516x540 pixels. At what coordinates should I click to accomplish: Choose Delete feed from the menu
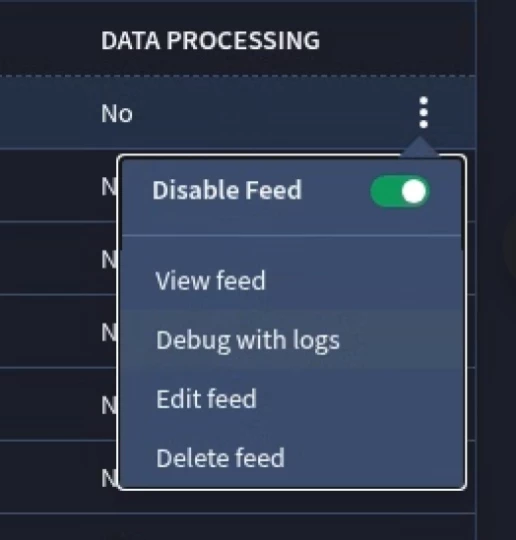[220, 458]
